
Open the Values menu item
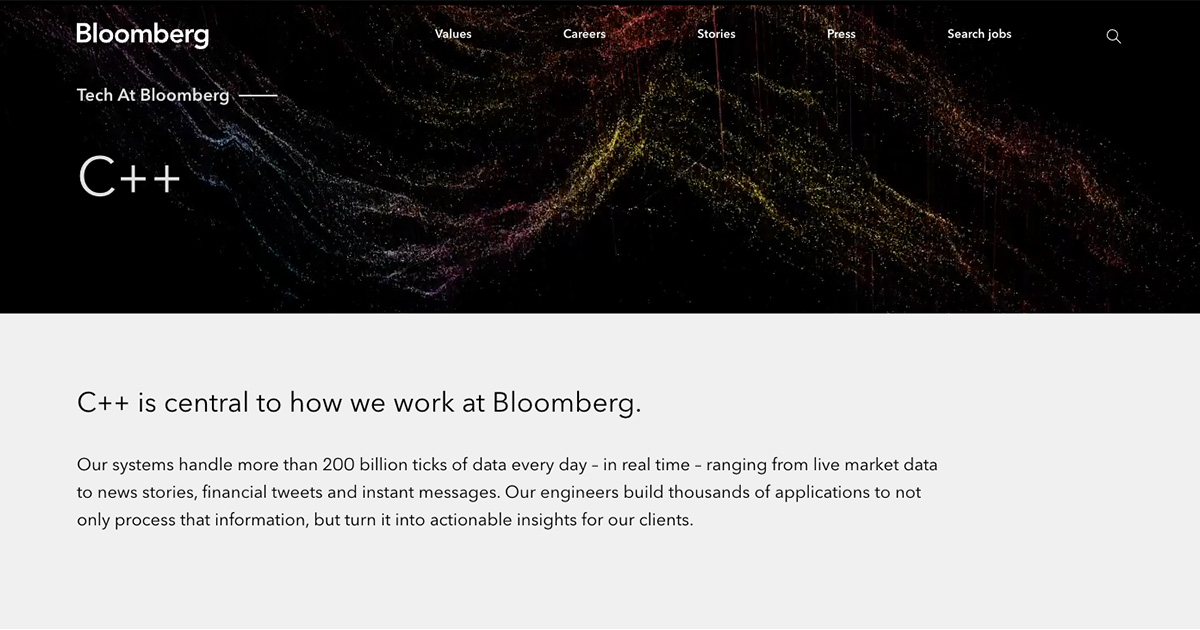(453, 34)
